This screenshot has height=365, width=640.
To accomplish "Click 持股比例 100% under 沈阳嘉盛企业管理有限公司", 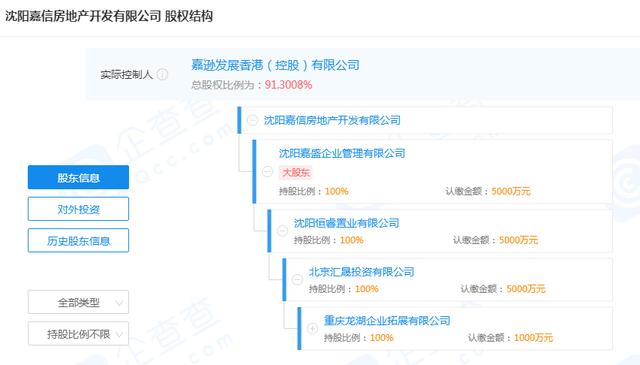I will pyautogui.click(x=337, y=191).
